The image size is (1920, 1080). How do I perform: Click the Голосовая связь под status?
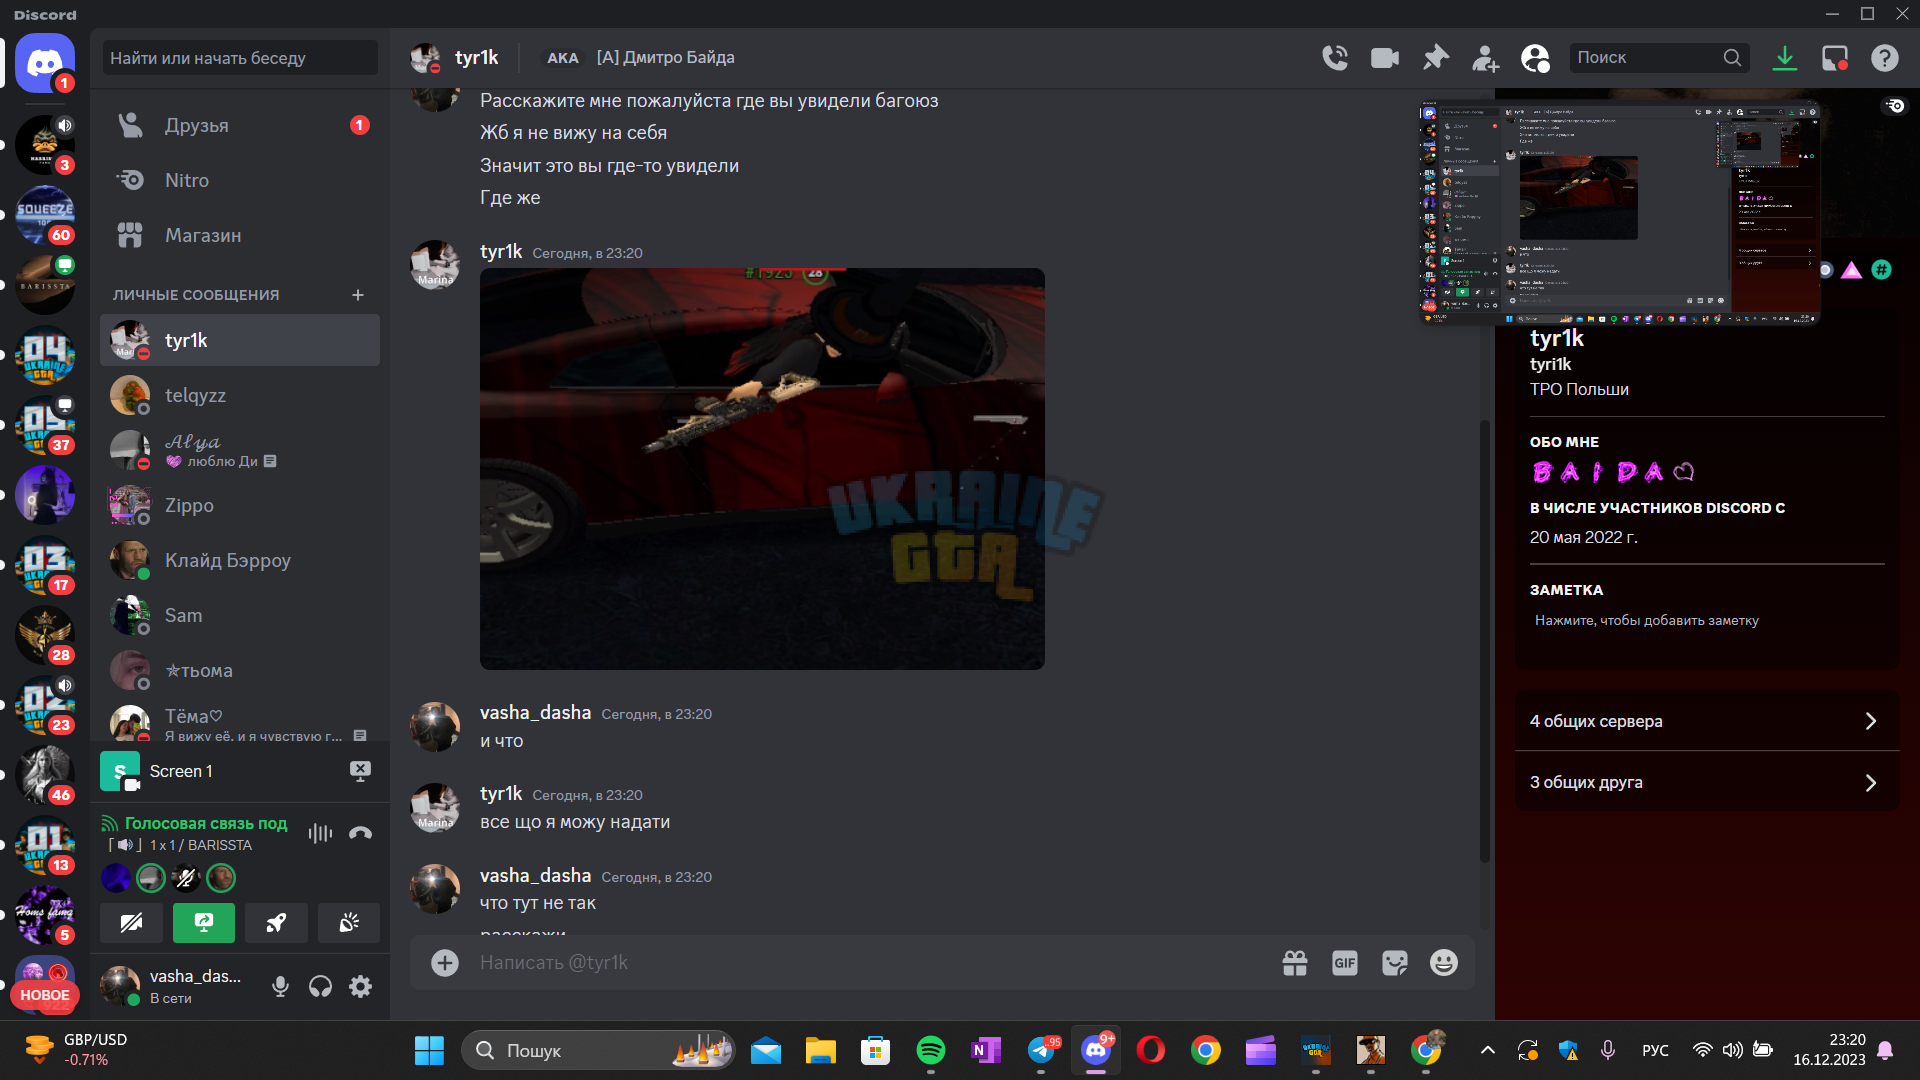(x=206, y=824)
